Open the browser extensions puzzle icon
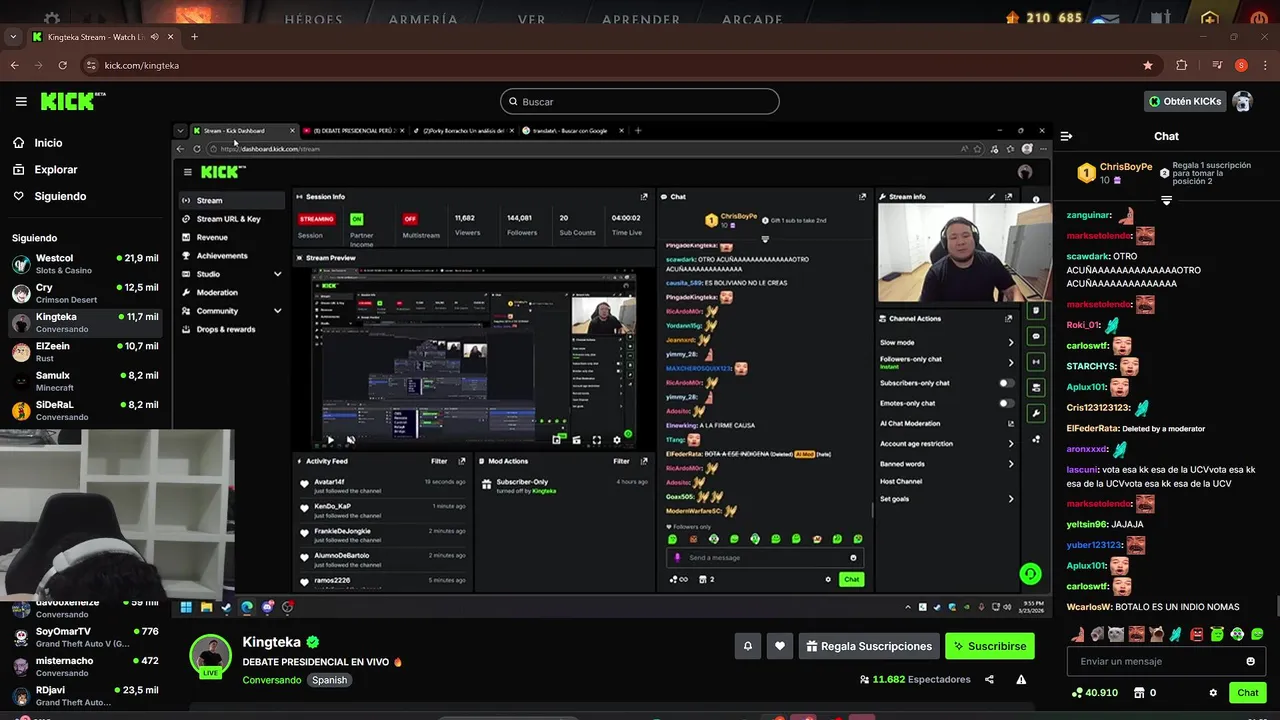Viewport: 1280px width, 720px height. pos(1182,65)
